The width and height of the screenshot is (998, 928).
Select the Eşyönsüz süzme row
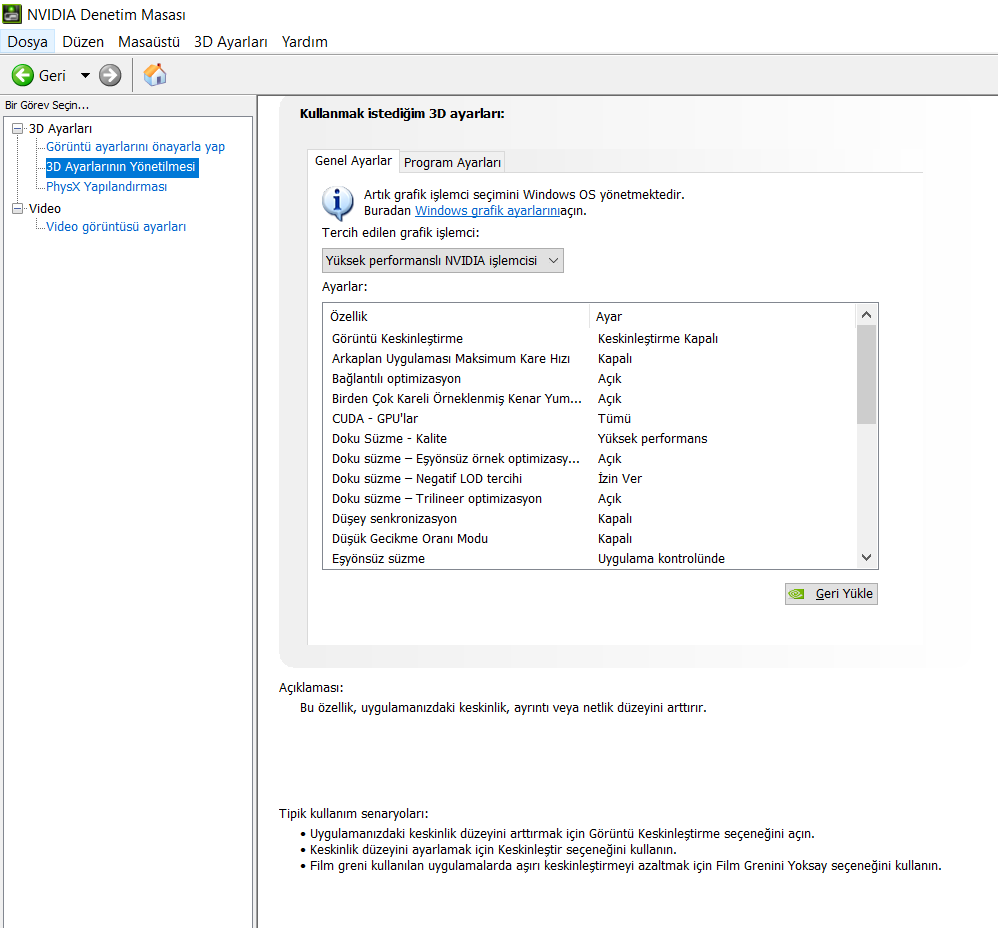(589, 559)
